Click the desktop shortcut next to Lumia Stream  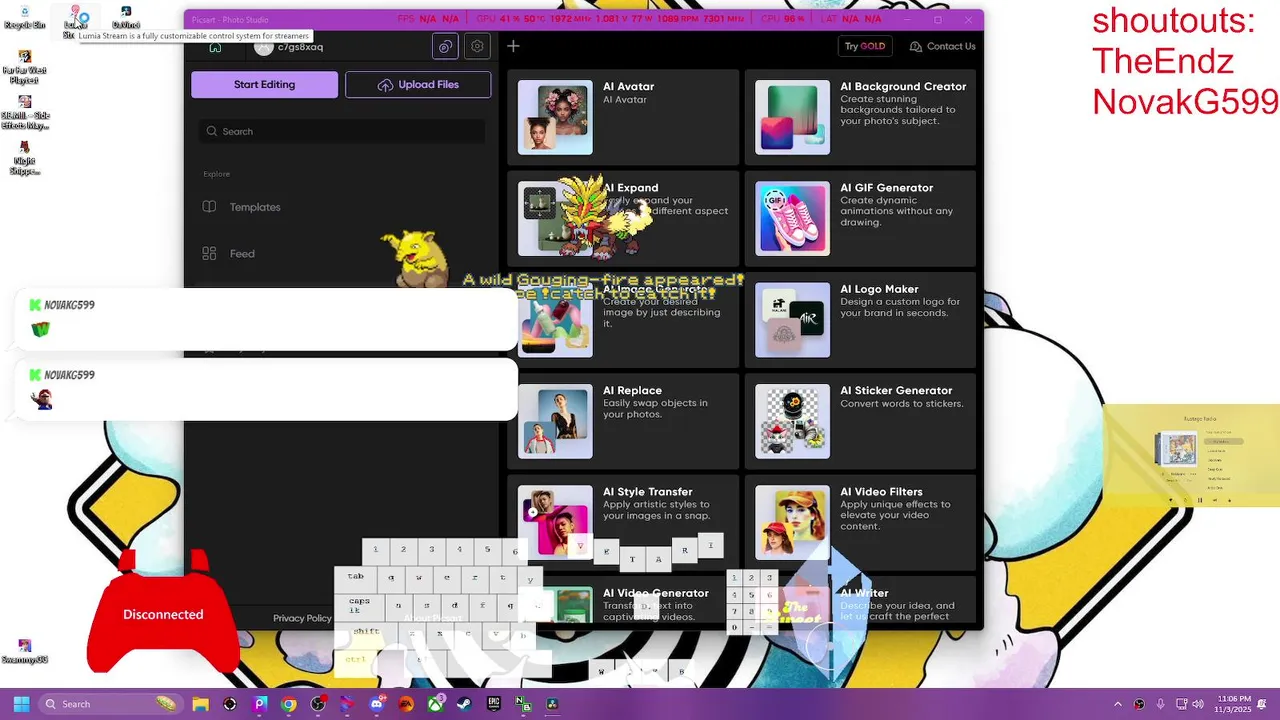[x=126, y=18]
